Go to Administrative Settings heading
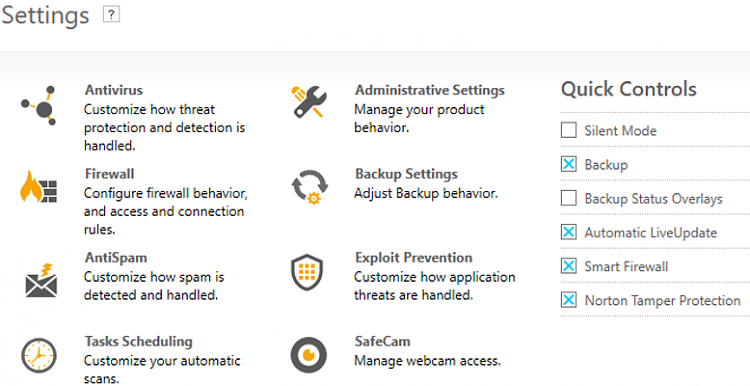The width and height of the screenshot is (750, 386). (x=430, y=89)
